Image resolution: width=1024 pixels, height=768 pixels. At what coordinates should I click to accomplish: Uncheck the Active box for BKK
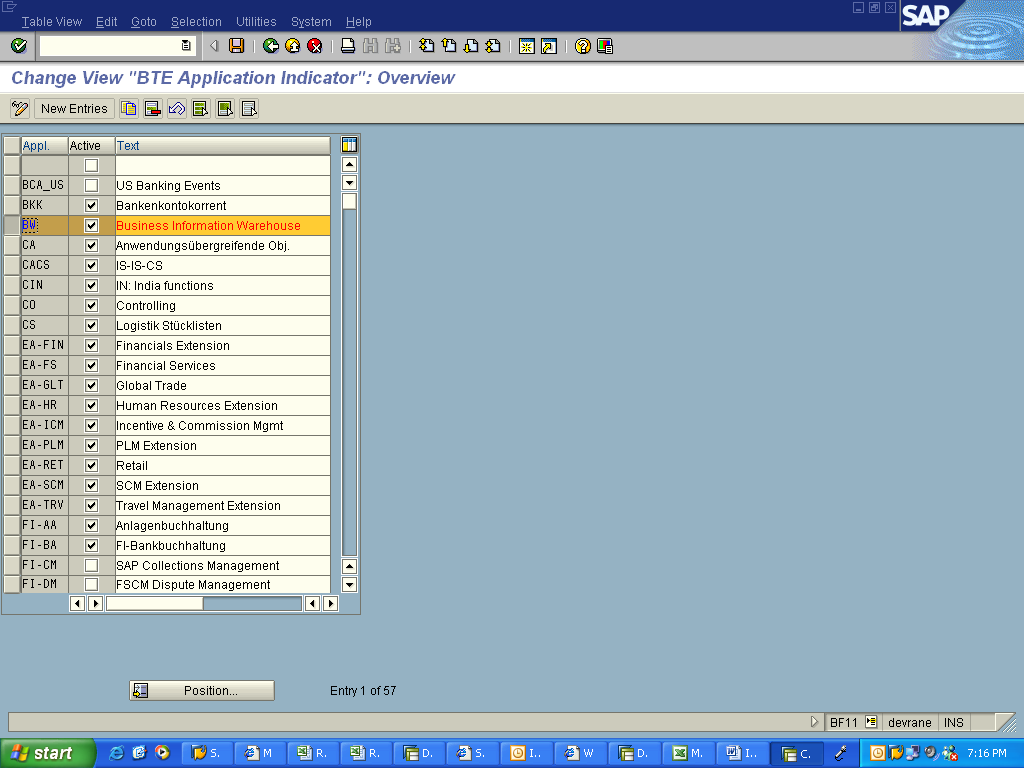click(x=91, y=206)
